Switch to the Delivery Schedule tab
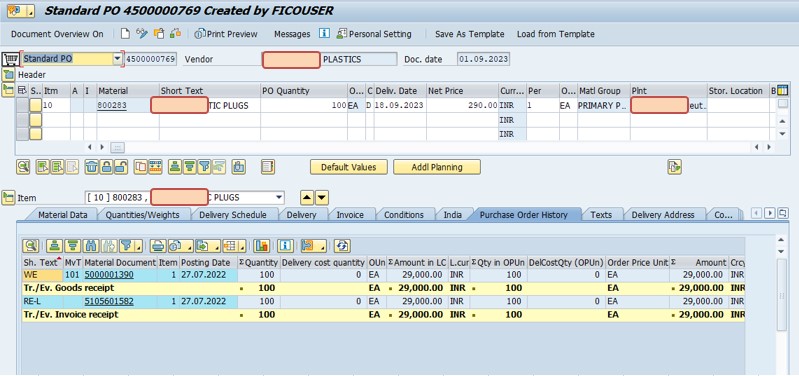The image size is (799, 376). pos(232,215)
